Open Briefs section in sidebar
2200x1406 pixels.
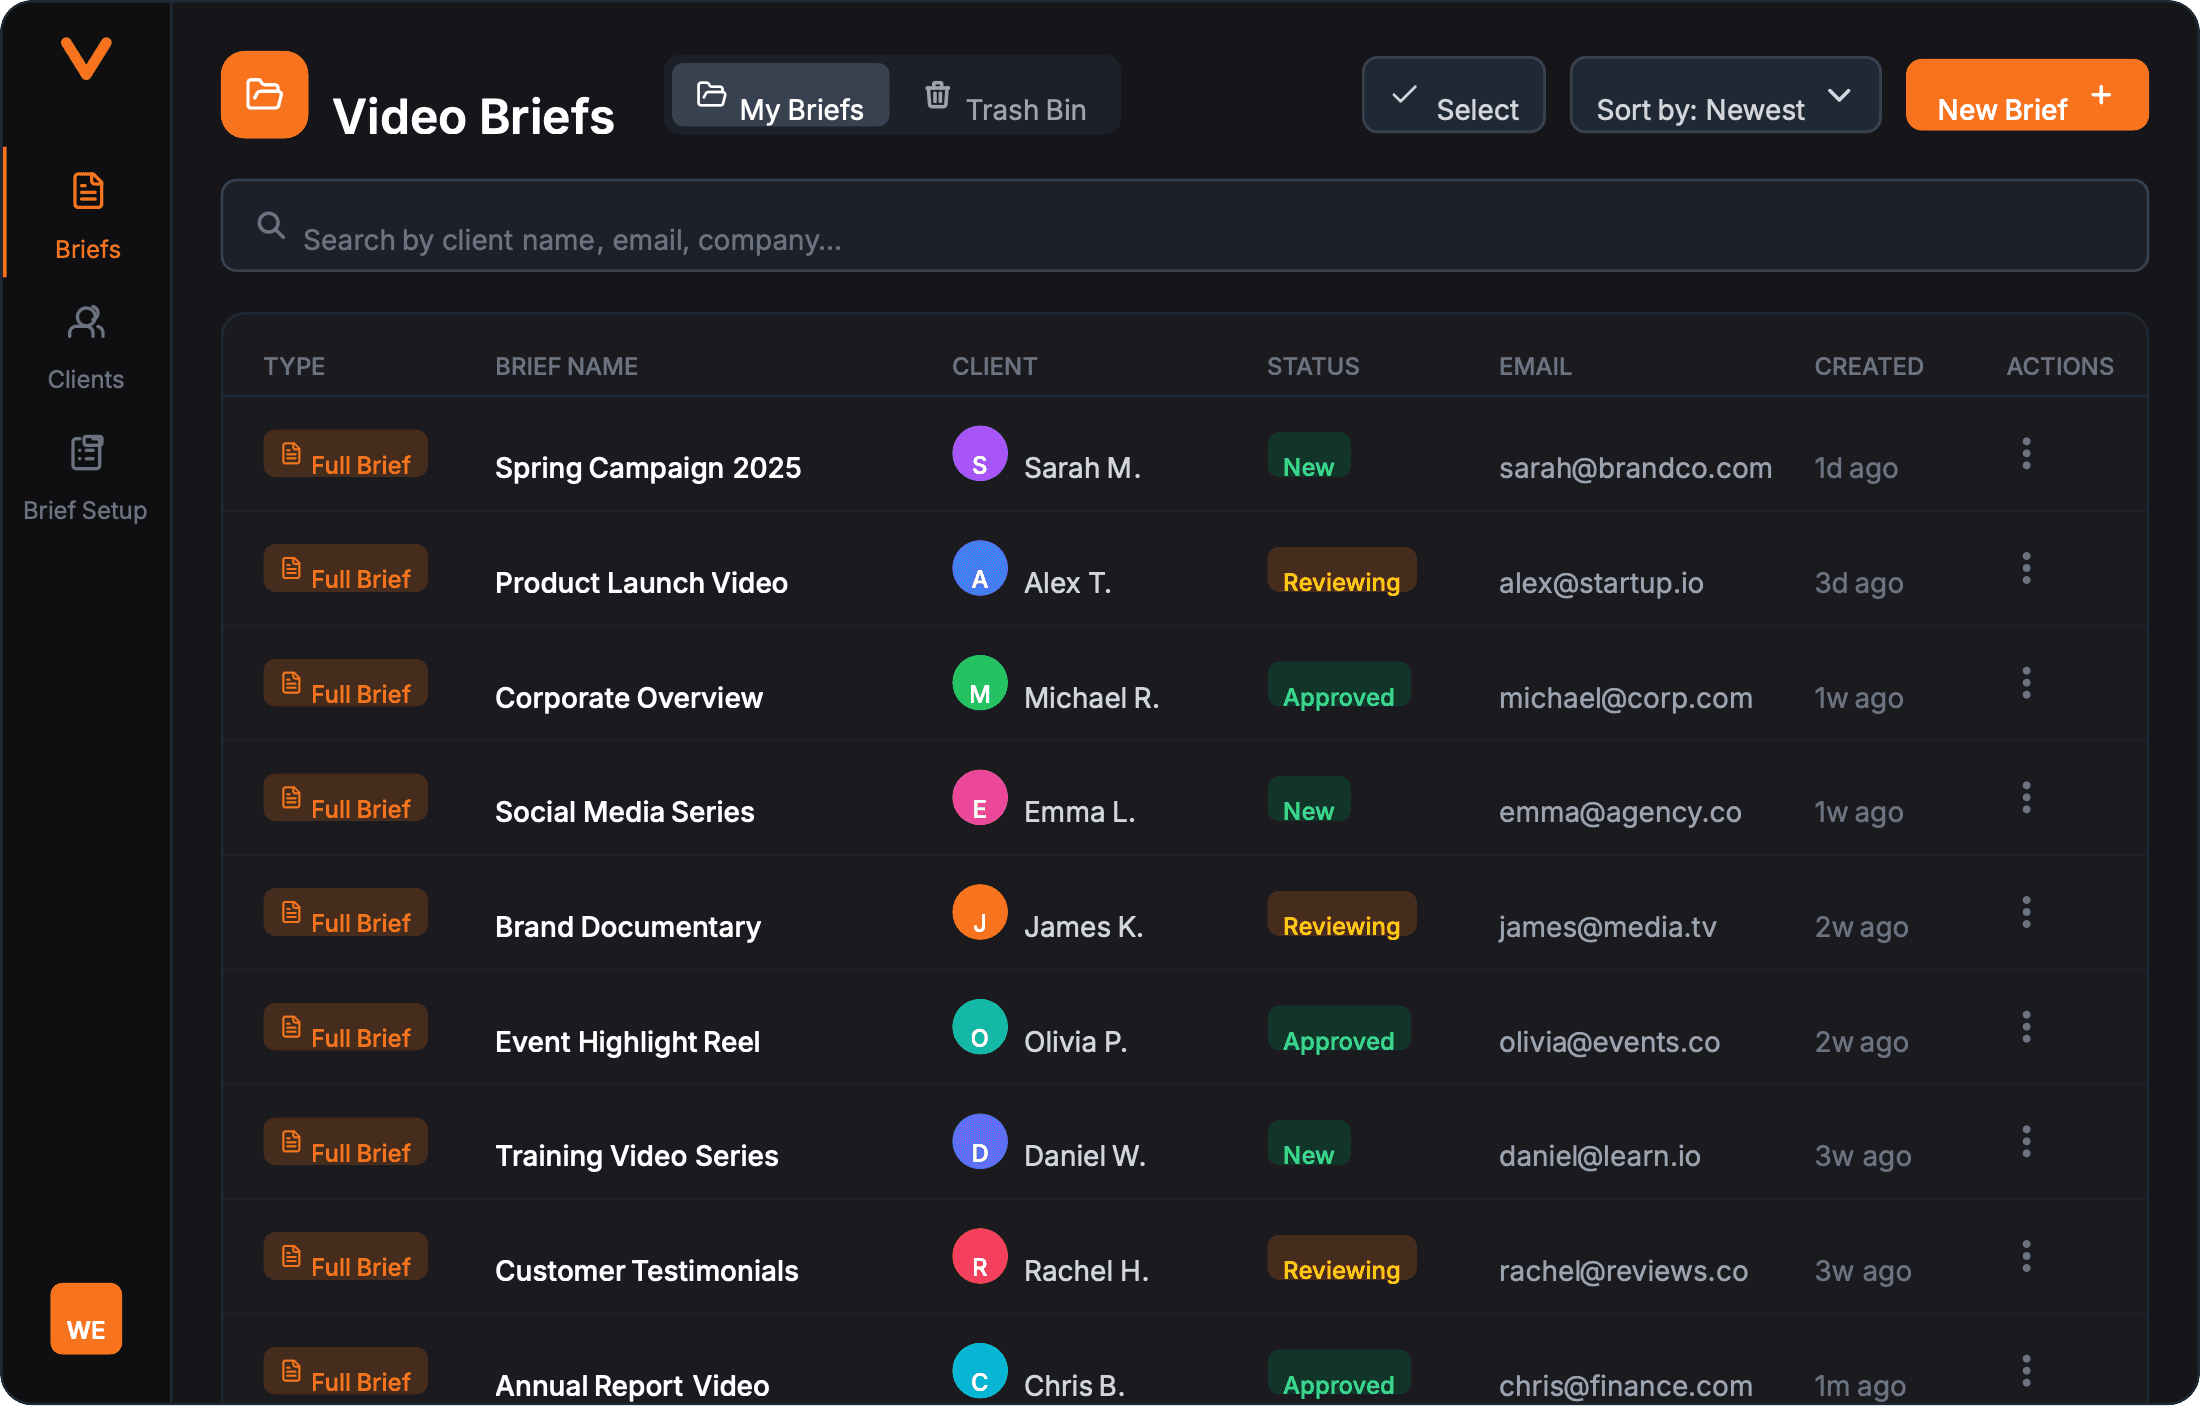click(x=87, y=214)
